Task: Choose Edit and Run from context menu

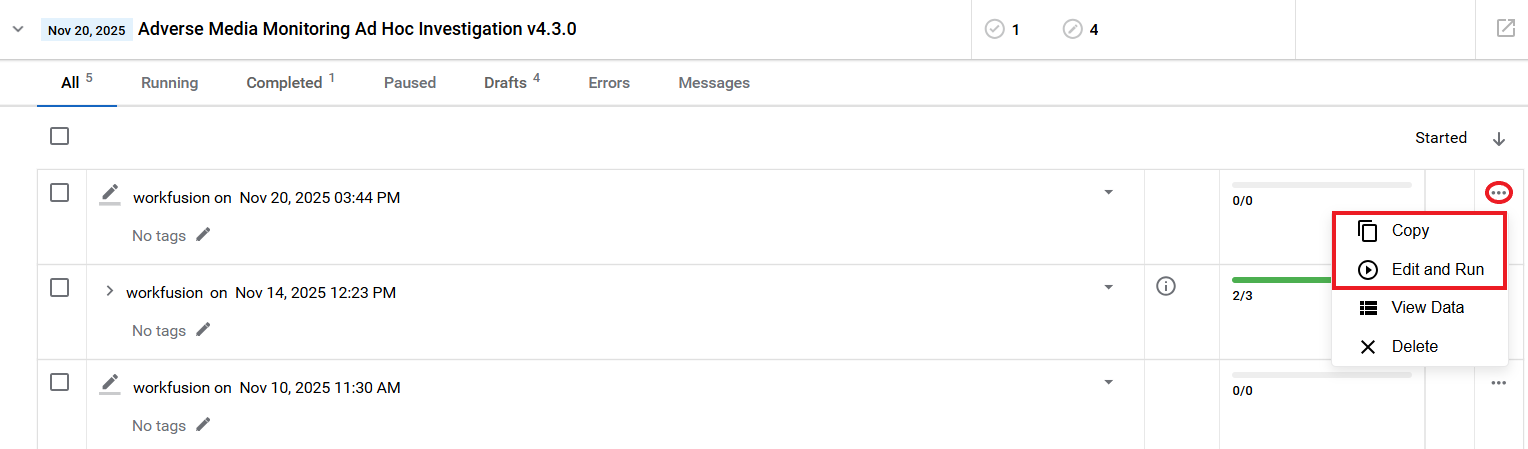Action: point(1419,269)
